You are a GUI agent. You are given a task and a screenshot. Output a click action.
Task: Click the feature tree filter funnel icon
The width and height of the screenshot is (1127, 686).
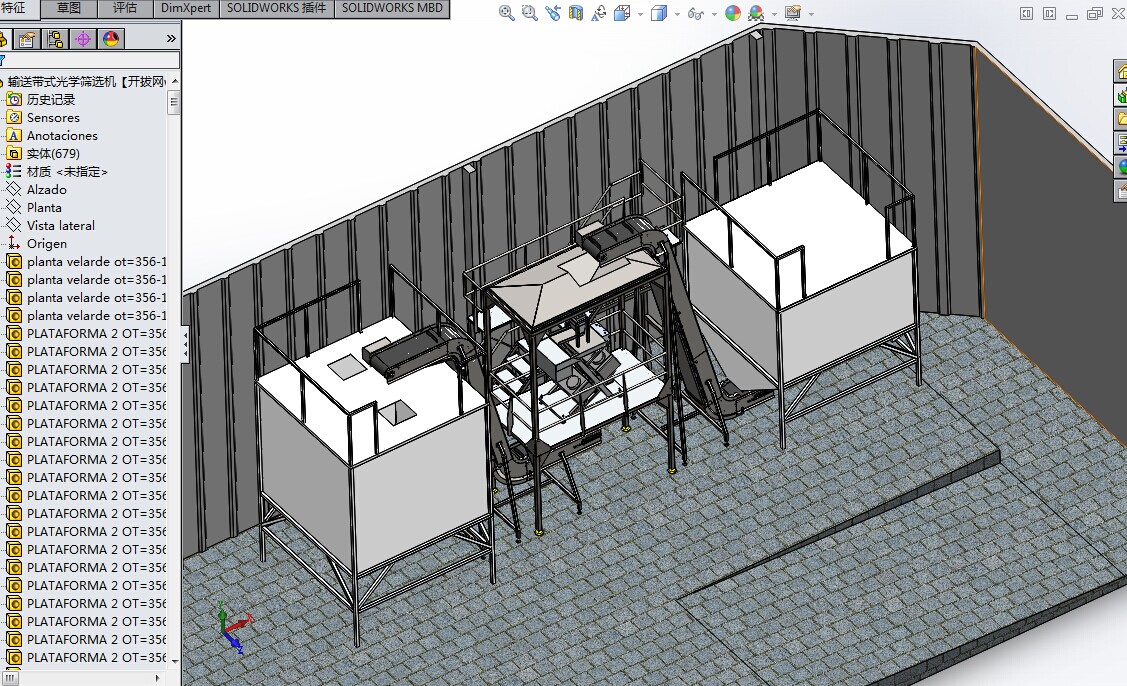2,60
